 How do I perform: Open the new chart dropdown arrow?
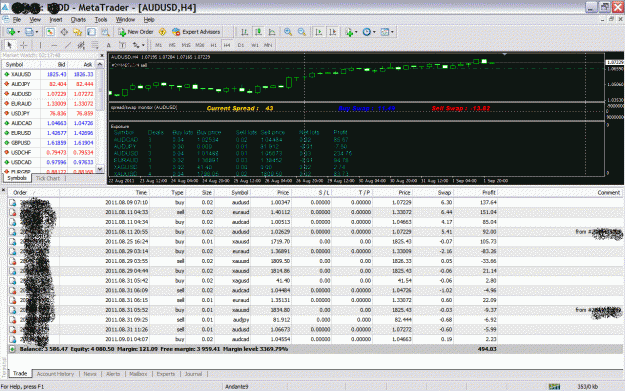coord(18,32)
